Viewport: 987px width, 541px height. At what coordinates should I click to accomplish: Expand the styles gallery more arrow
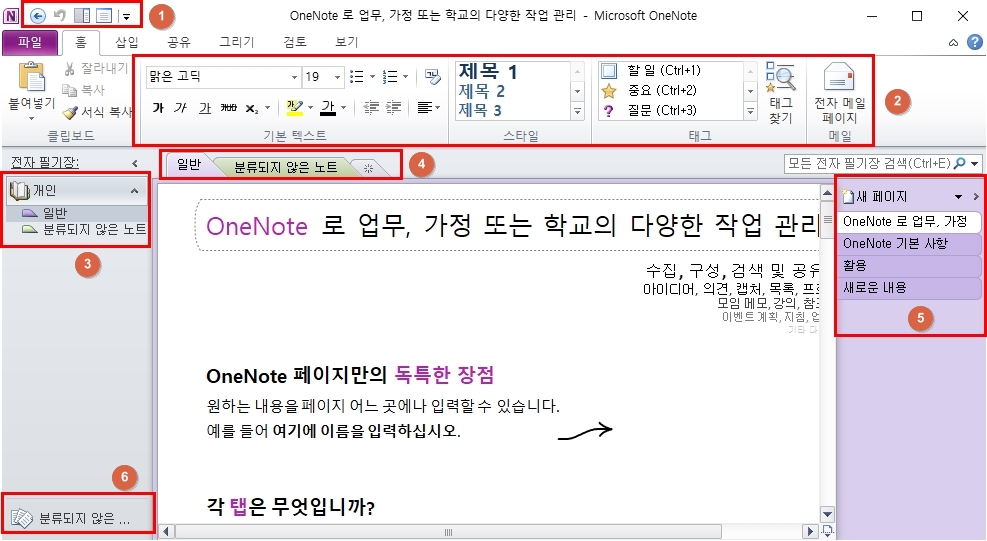pyautogui.click(x=577, y=112)
